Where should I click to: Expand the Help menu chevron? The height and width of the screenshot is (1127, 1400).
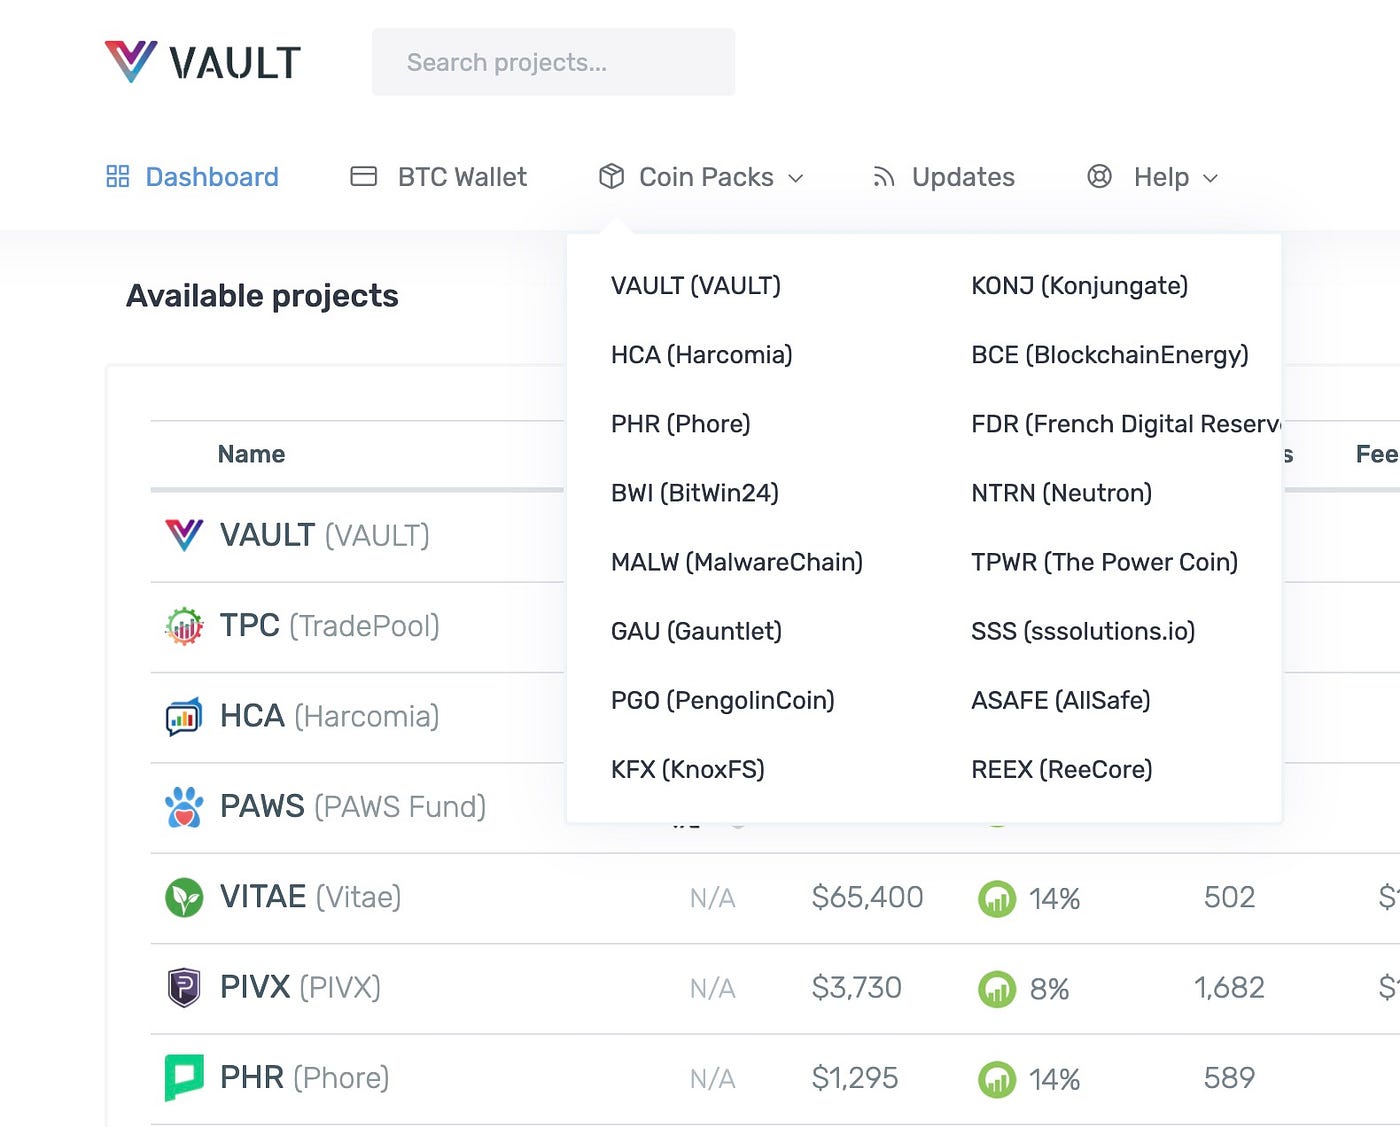[x=1210, y=178]
